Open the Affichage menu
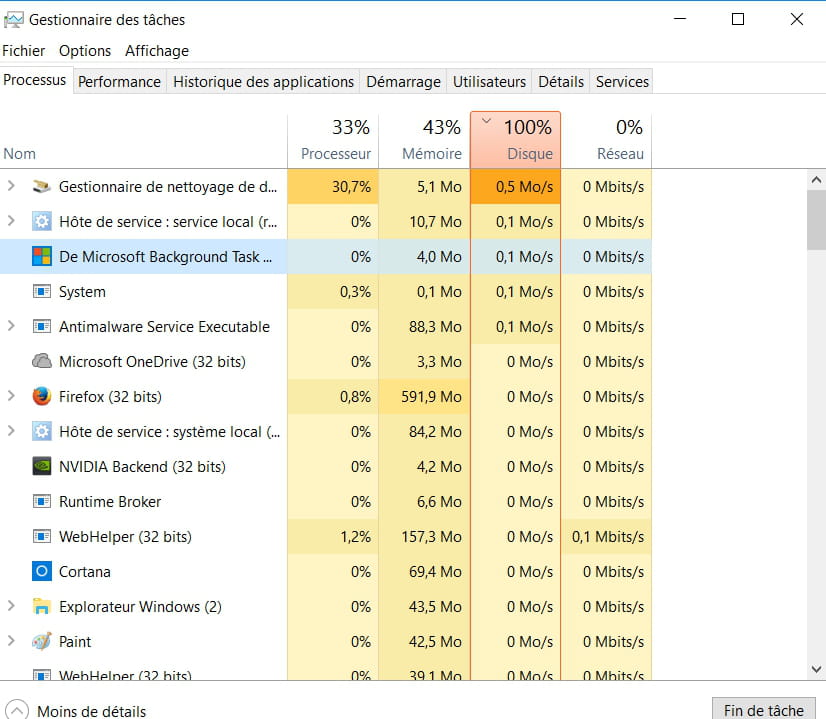 pos(157,51)
